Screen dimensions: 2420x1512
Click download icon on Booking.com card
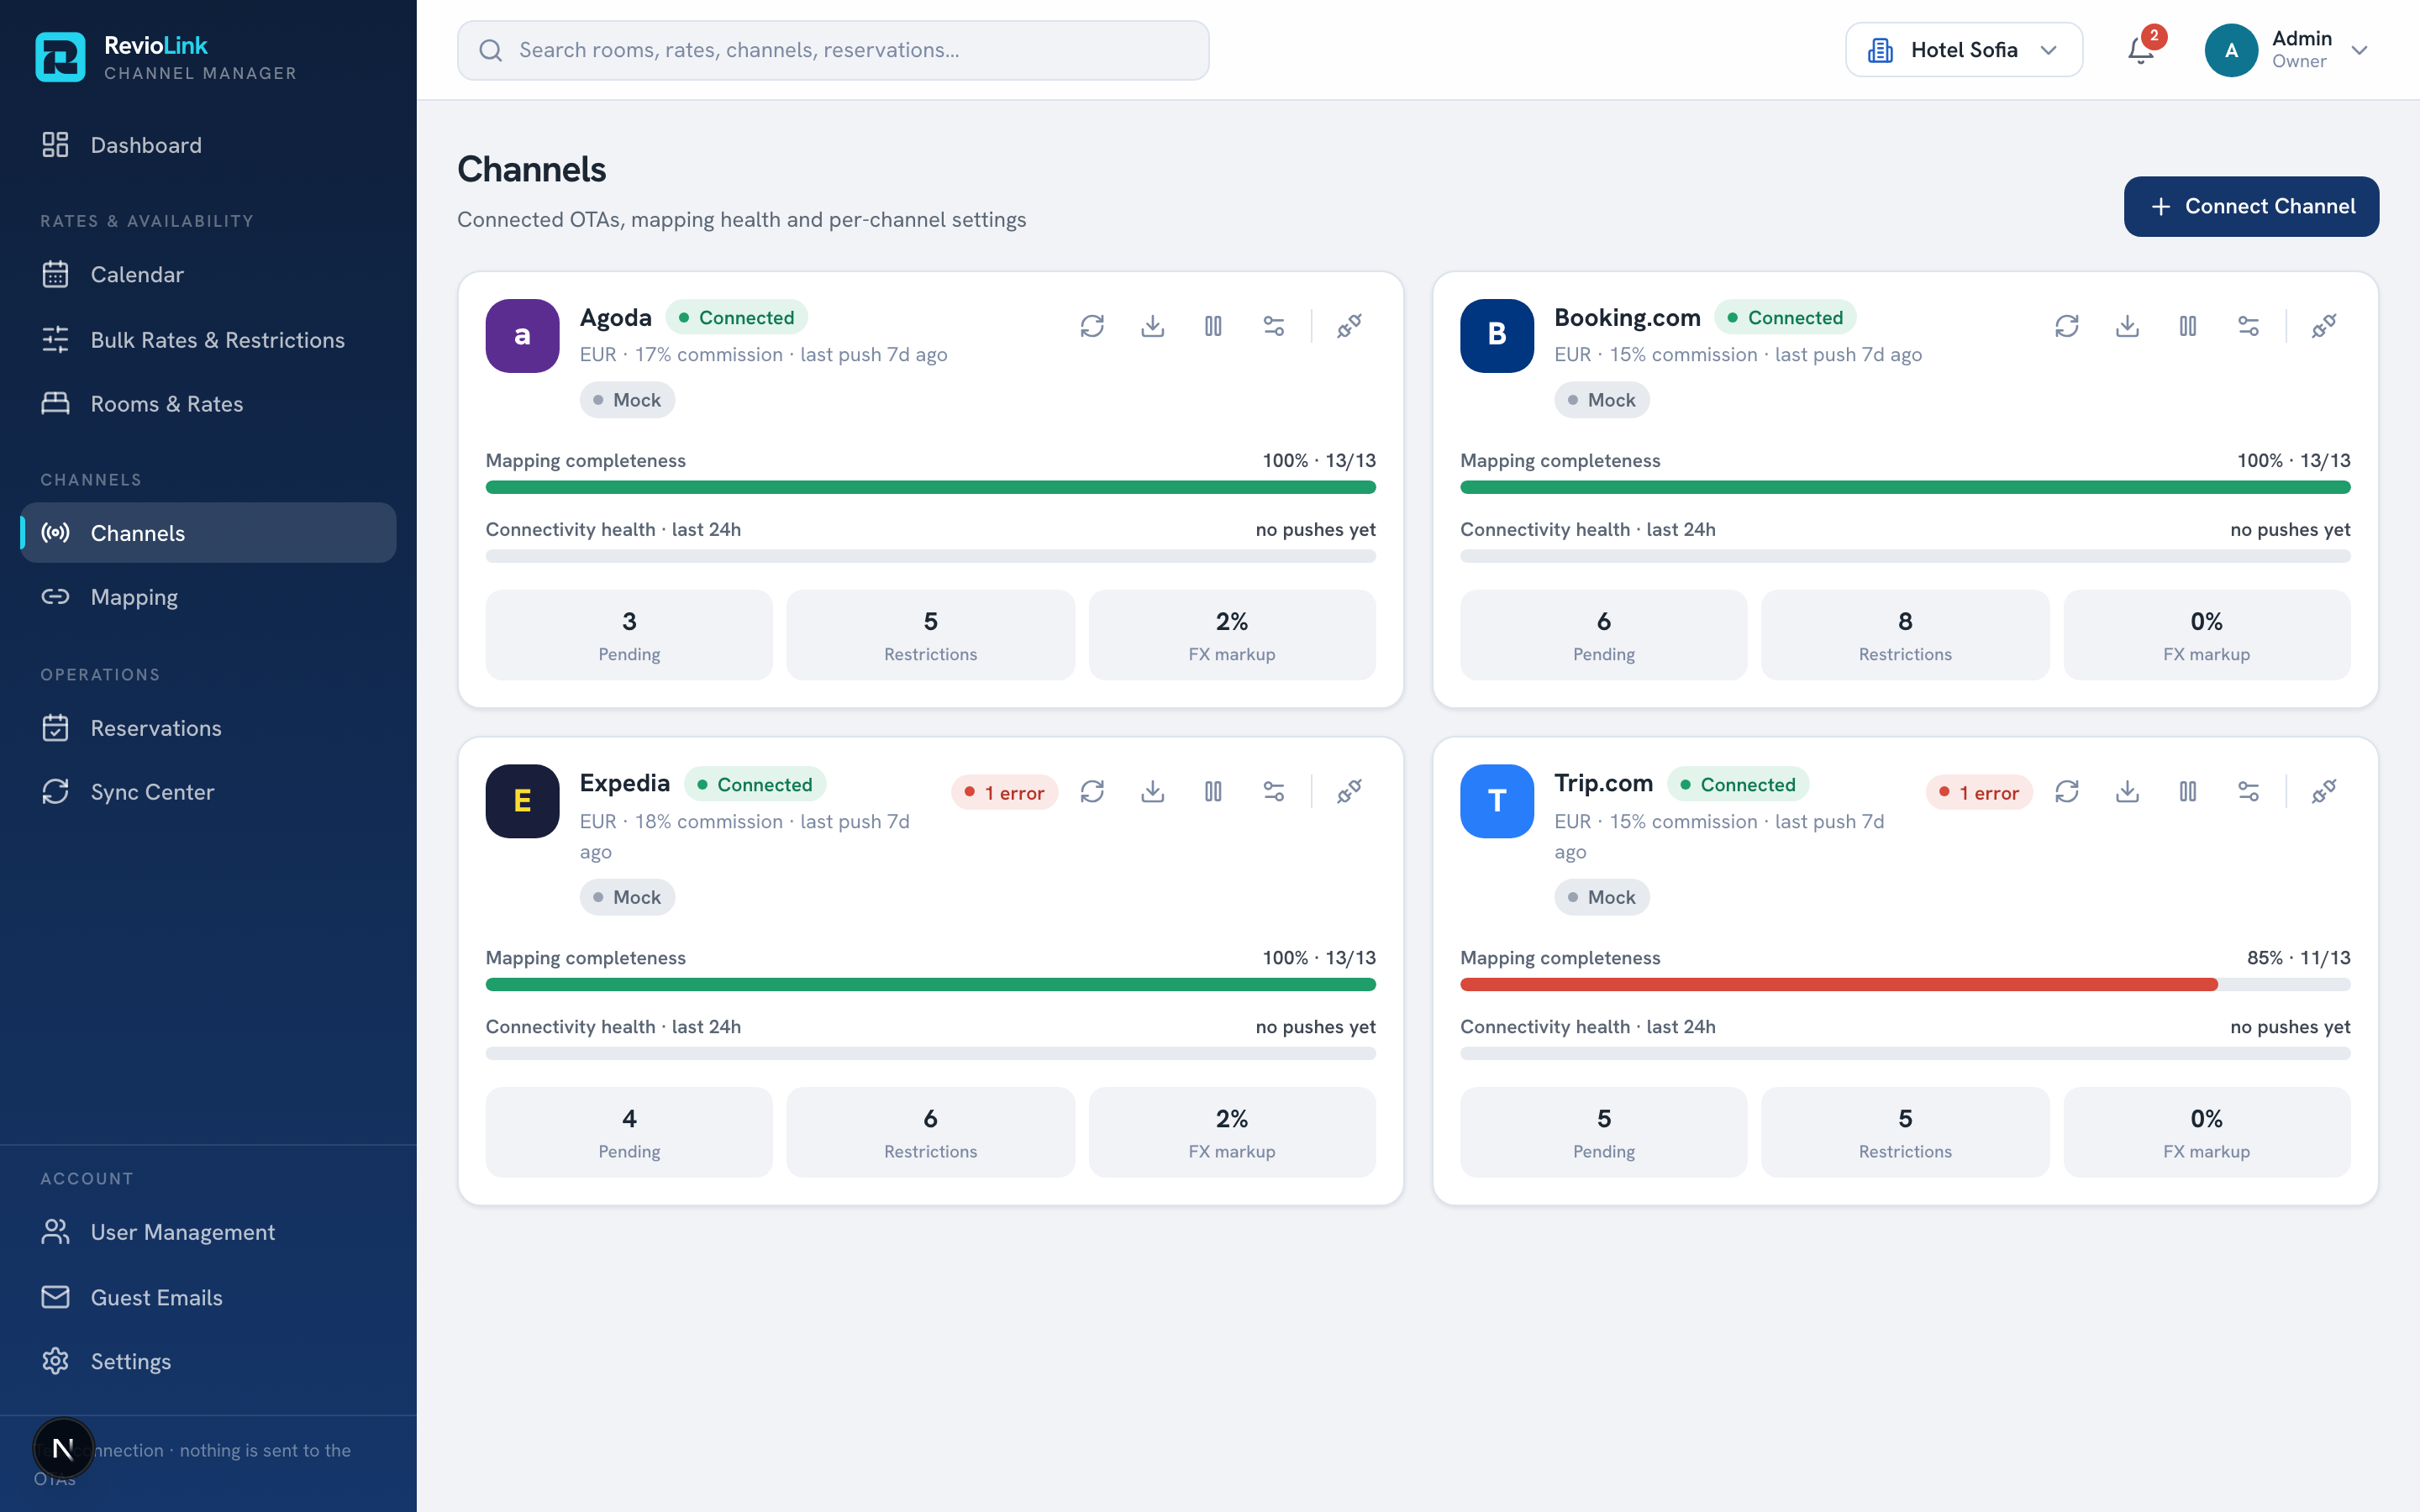tap(2127, 326)
